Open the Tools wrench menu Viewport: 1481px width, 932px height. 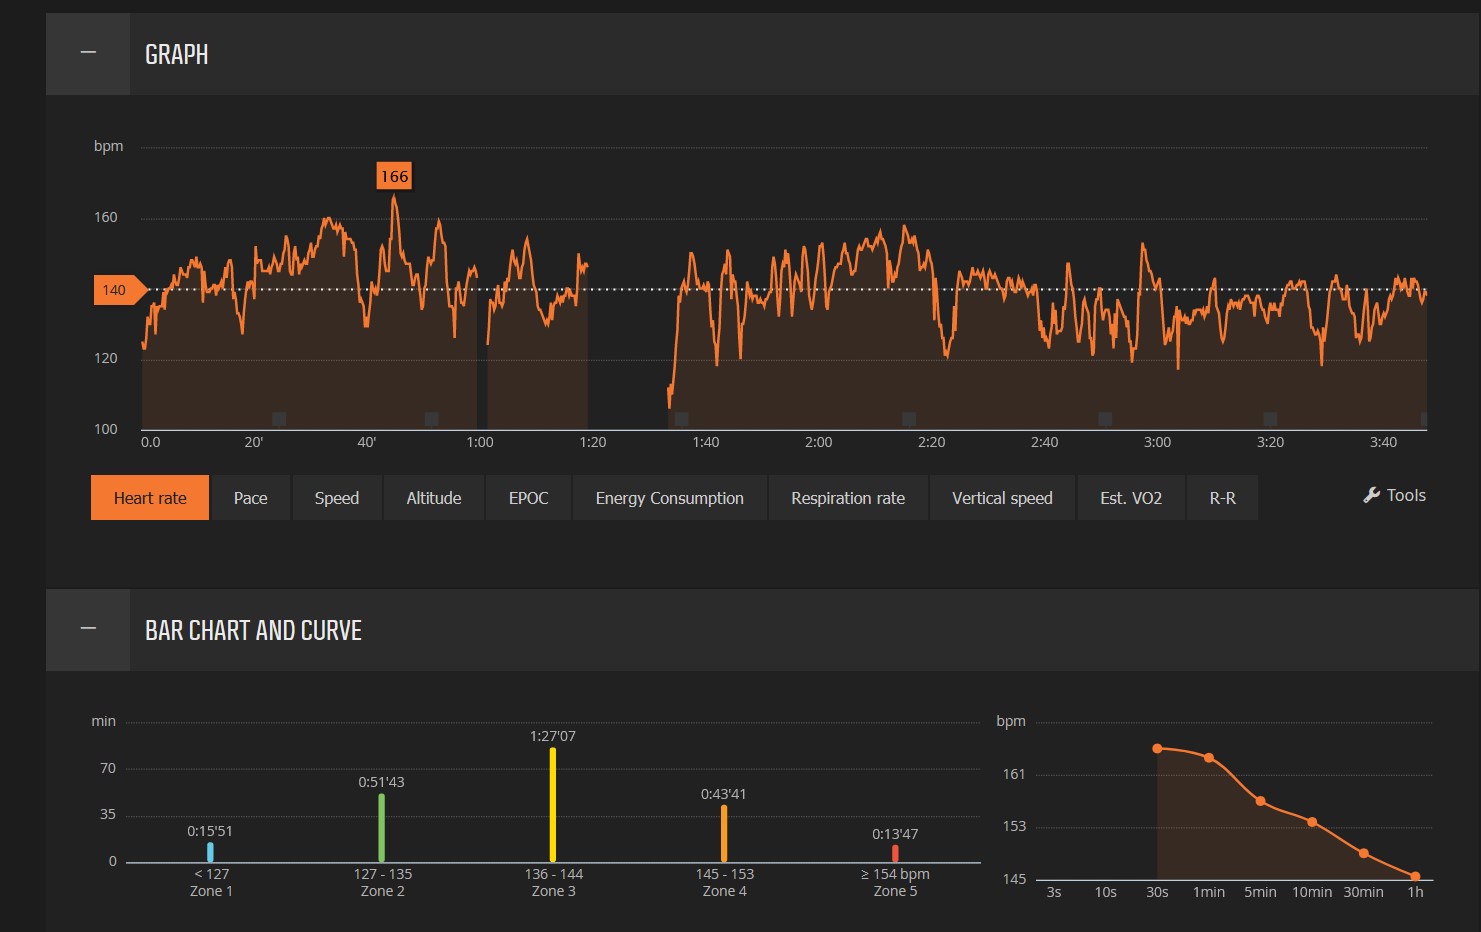(1394, 495)
